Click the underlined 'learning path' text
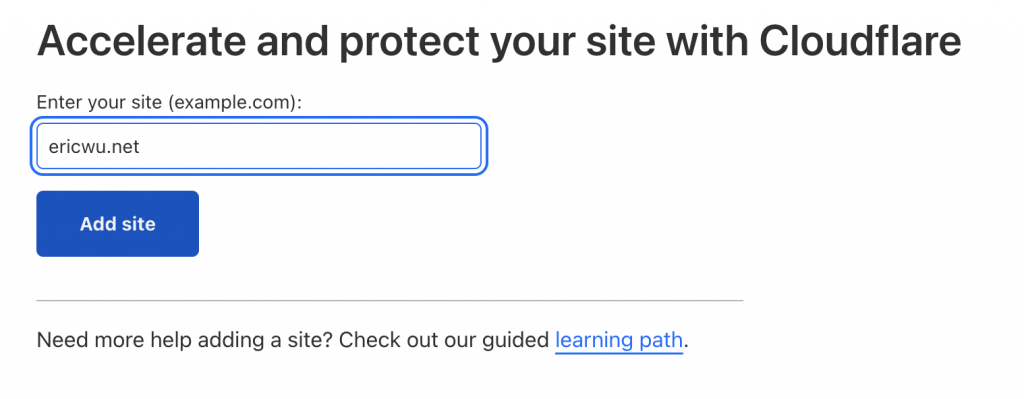The height and width of the screenshot is (399, 1024). [618, 341]
